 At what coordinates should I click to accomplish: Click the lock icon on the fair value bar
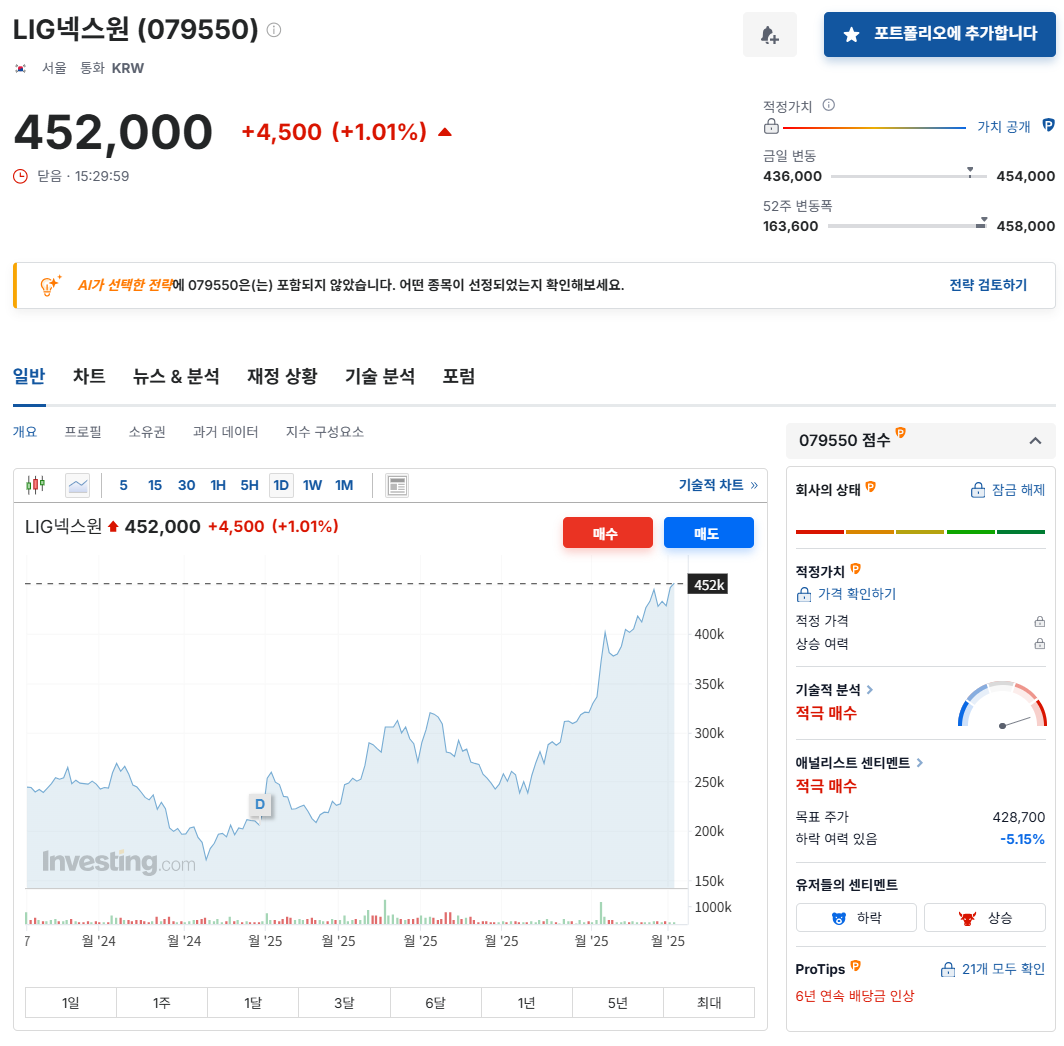click(x=771, y=126)
